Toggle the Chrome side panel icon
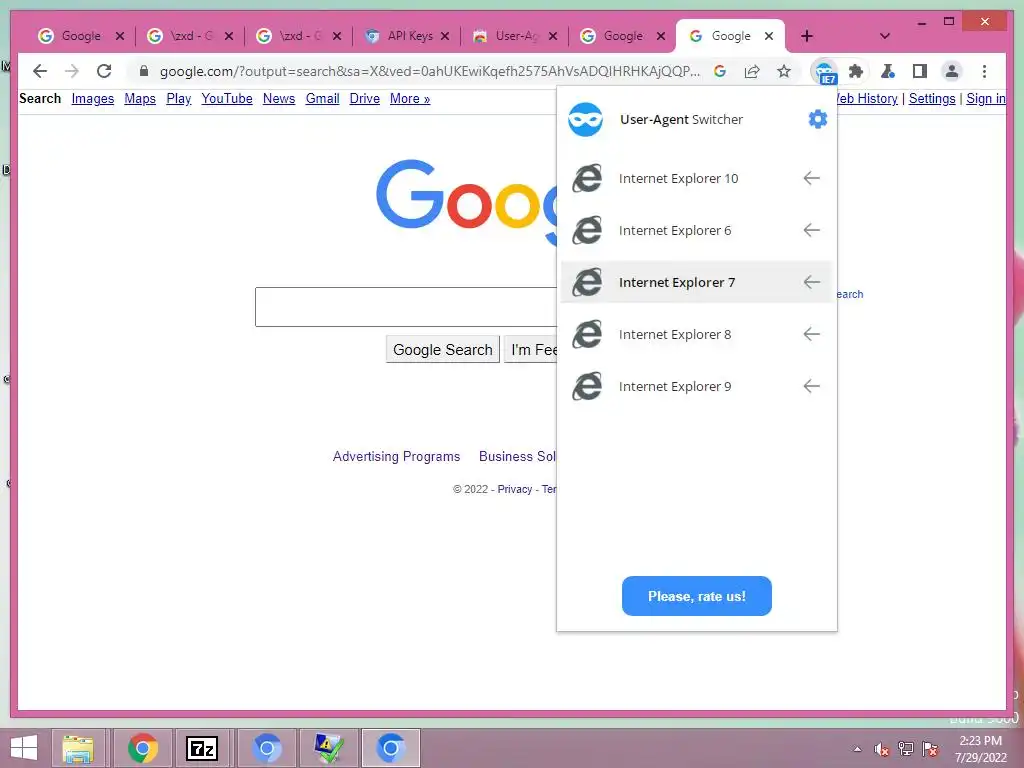The width and height of the screenshot is (1024, 768). pos(920,71)
